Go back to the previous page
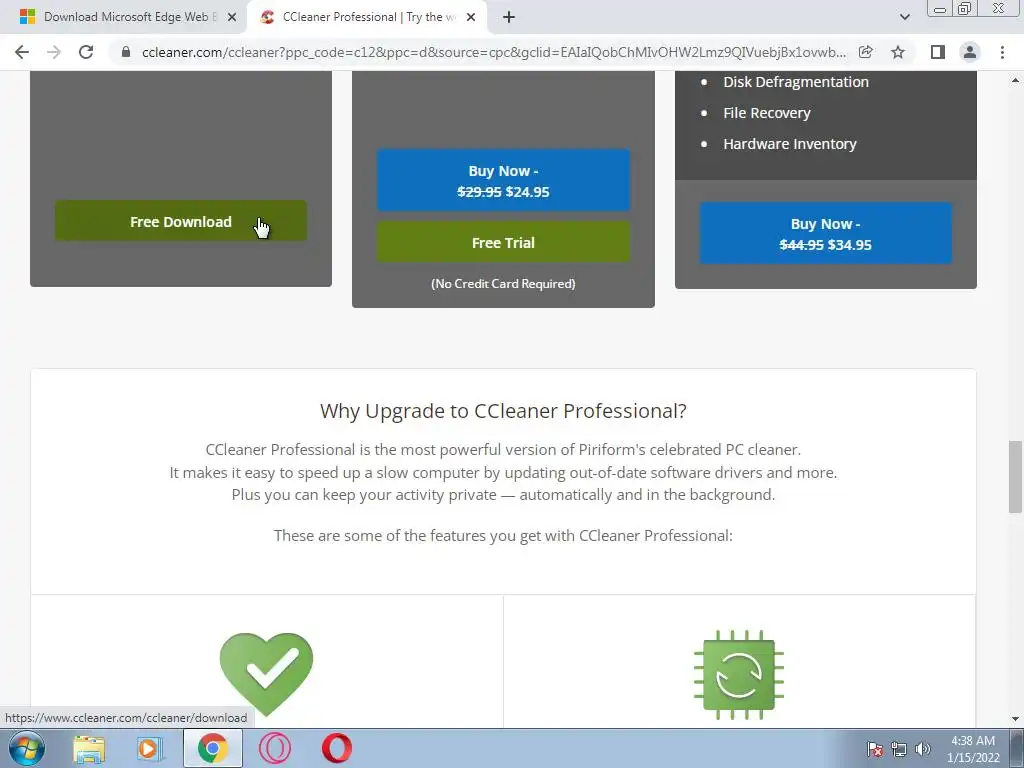This screenshot has height=768, width=1024. coord(22,52)
